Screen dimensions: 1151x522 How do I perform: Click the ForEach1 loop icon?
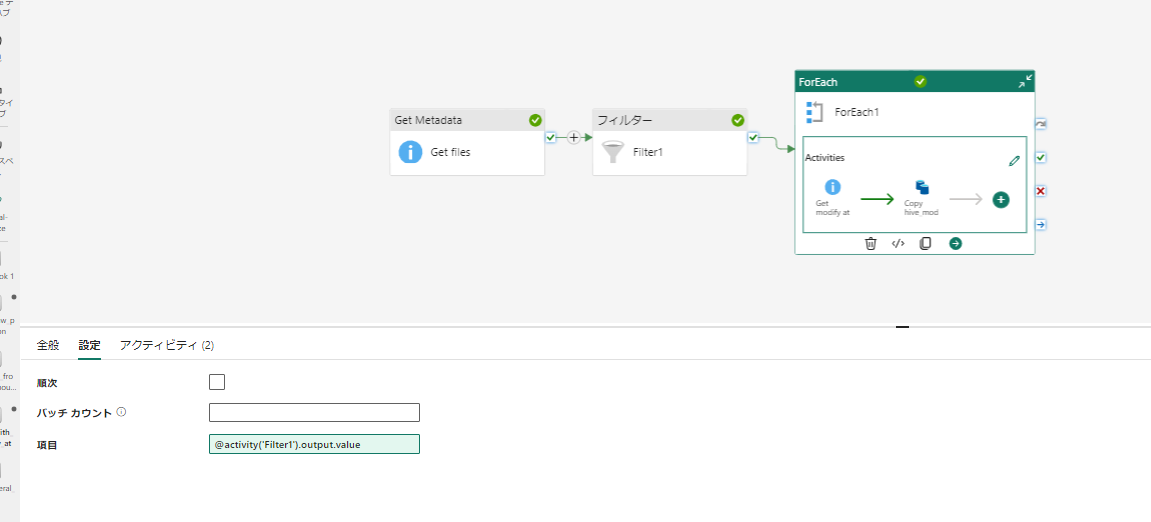click(x=815, y=112)
